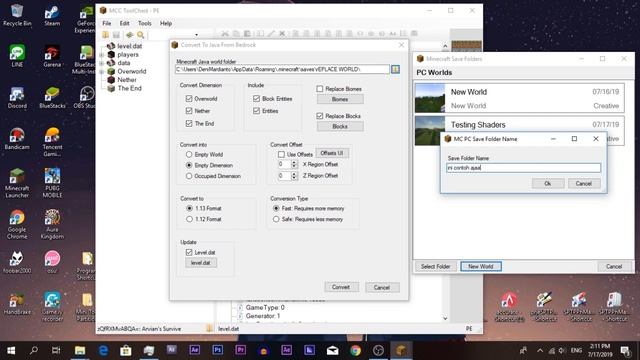Open the Help menu
640x360 pixels.
point(166,23)
